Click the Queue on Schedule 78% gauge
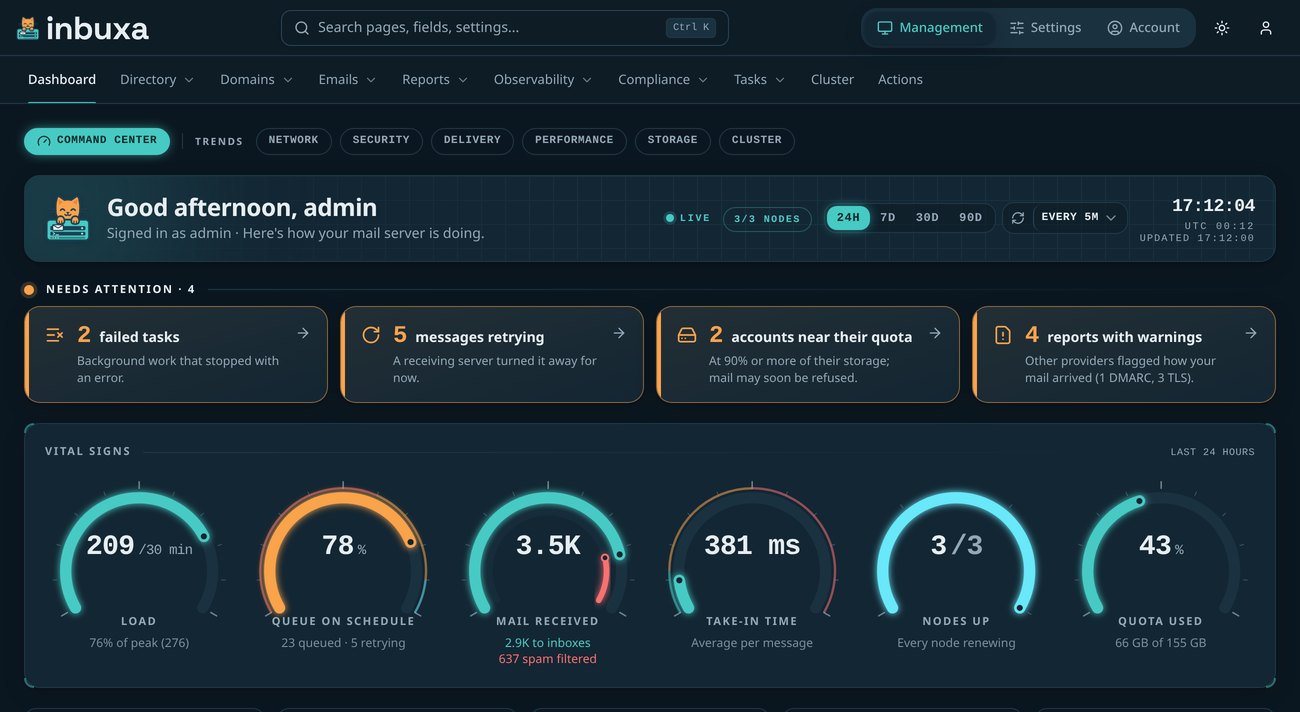Viewport: 1300px width, 712px height. [343, 552]
